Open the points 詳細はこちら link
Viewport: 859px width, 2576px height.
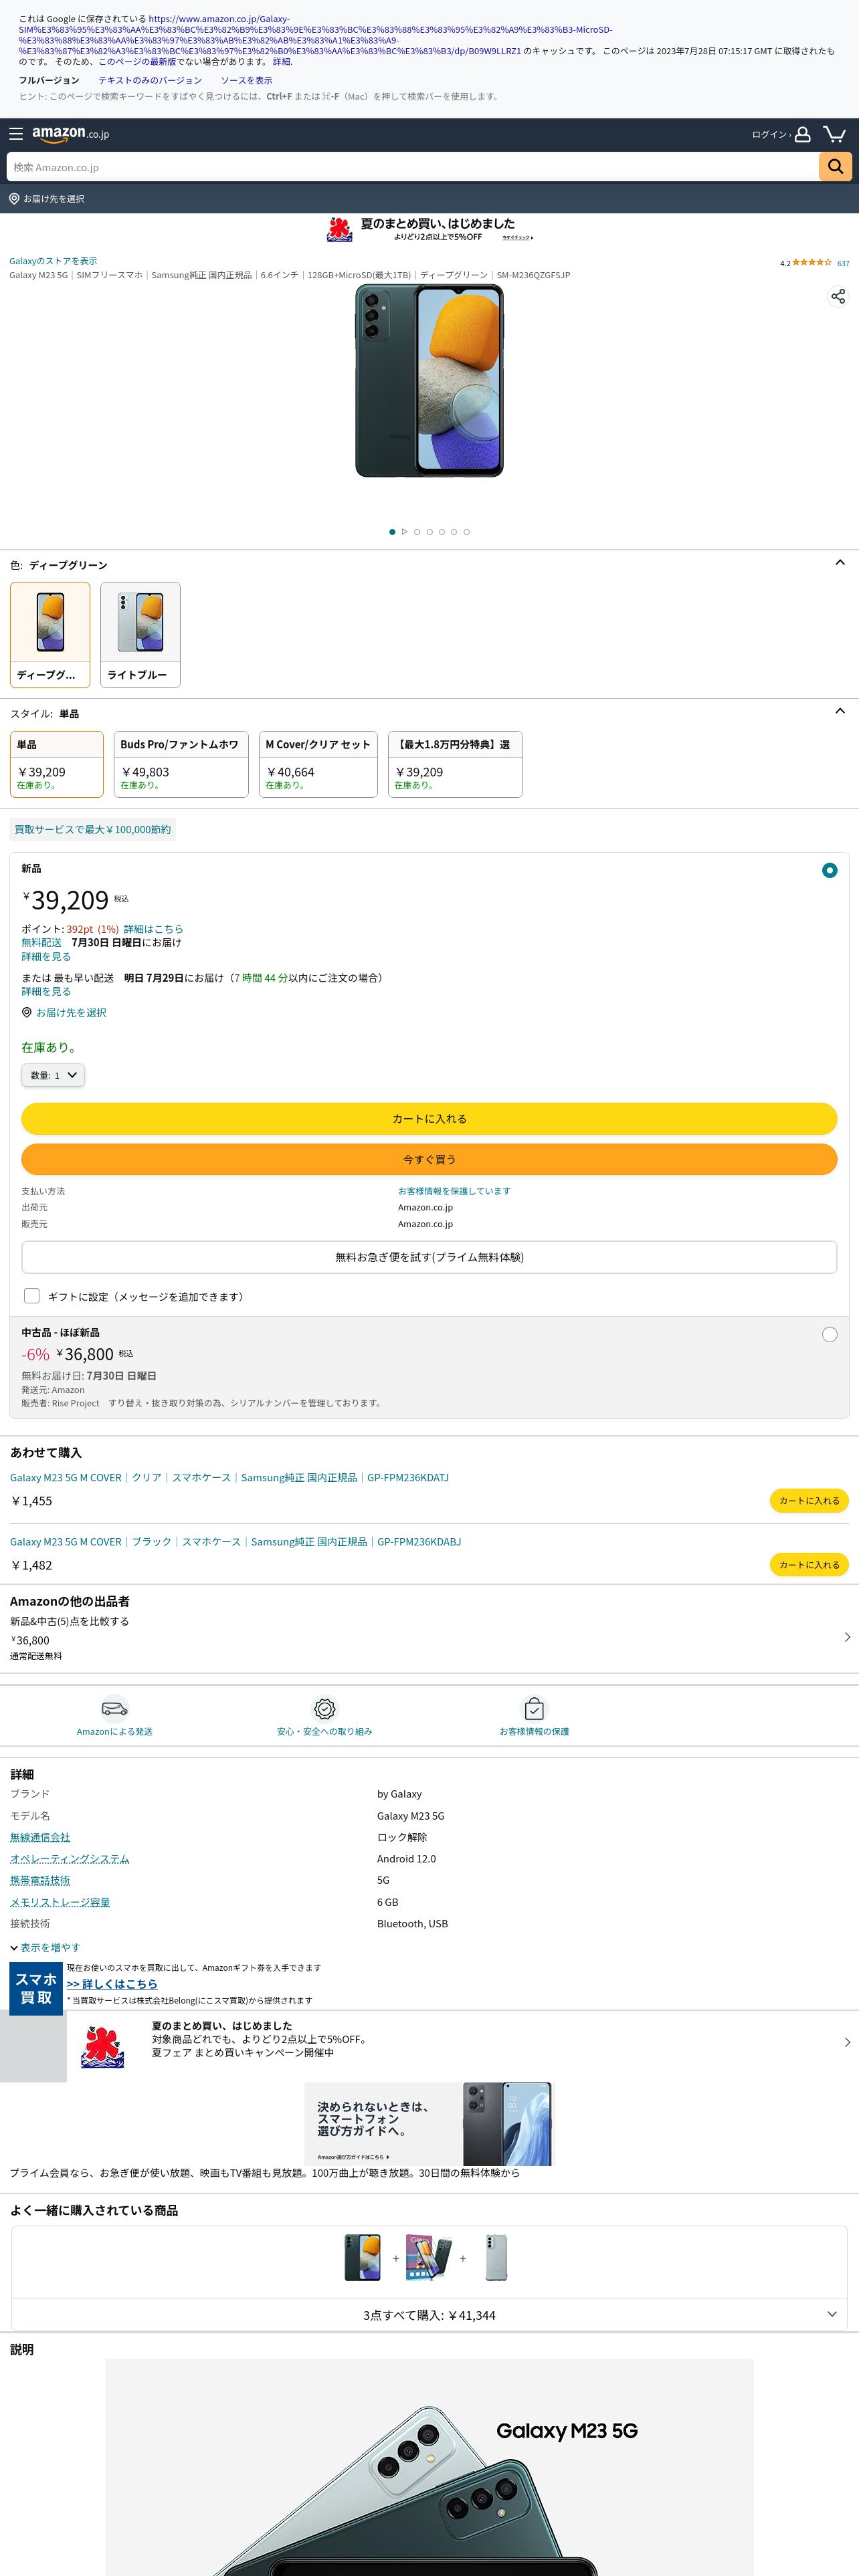point(153,929)
